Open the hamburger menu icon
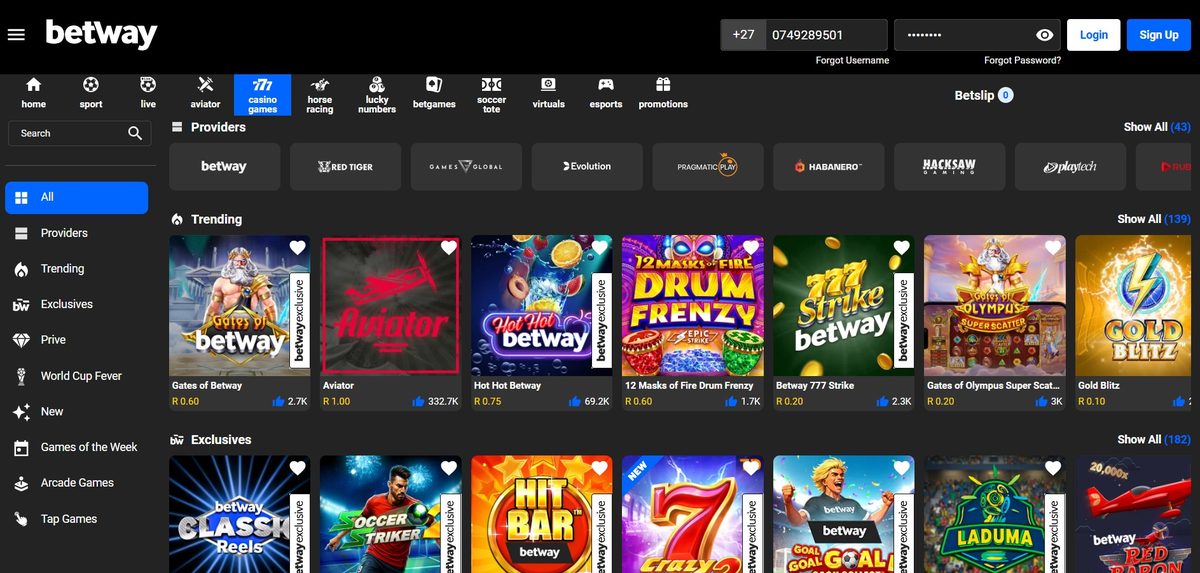This screenshot has height=573, width=1200. (16, 35)
